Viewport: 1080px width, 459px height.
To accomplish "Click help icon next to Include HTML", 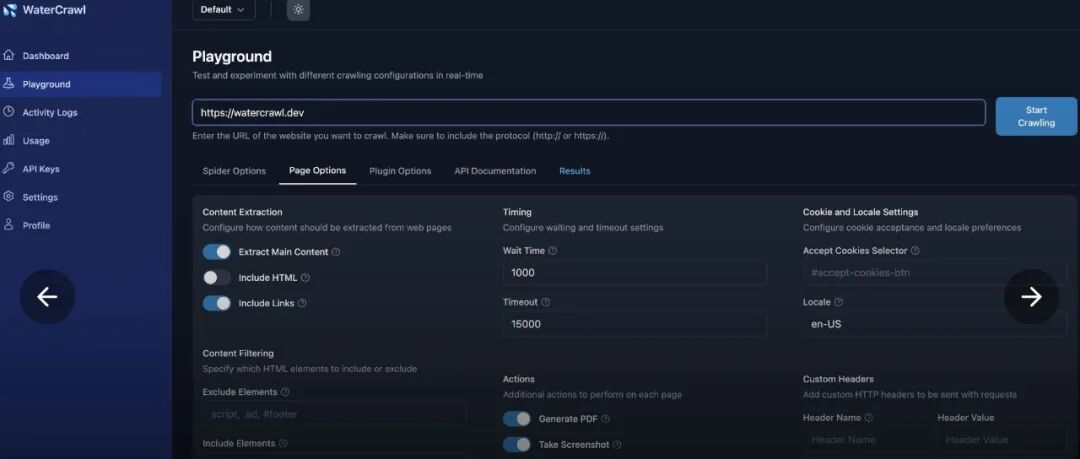I will tap(306, 278).
